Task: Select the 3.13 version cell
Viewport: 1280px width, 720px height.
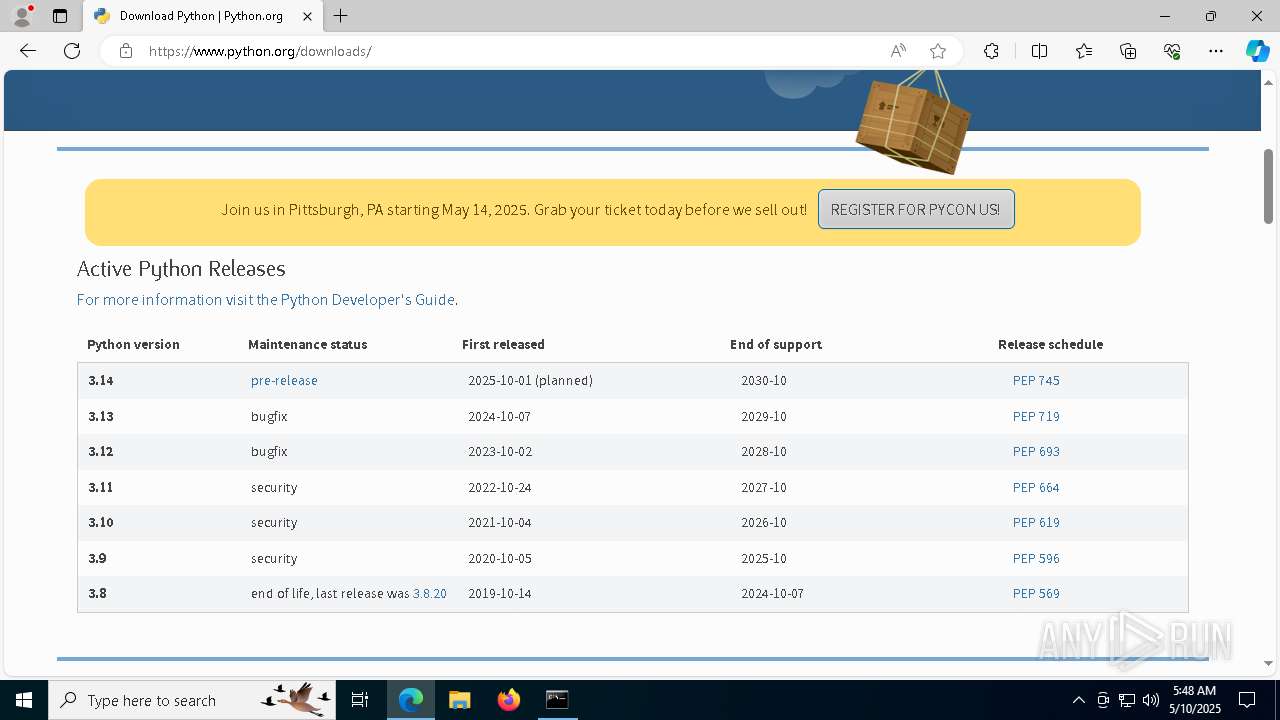Action: point(101,417)
